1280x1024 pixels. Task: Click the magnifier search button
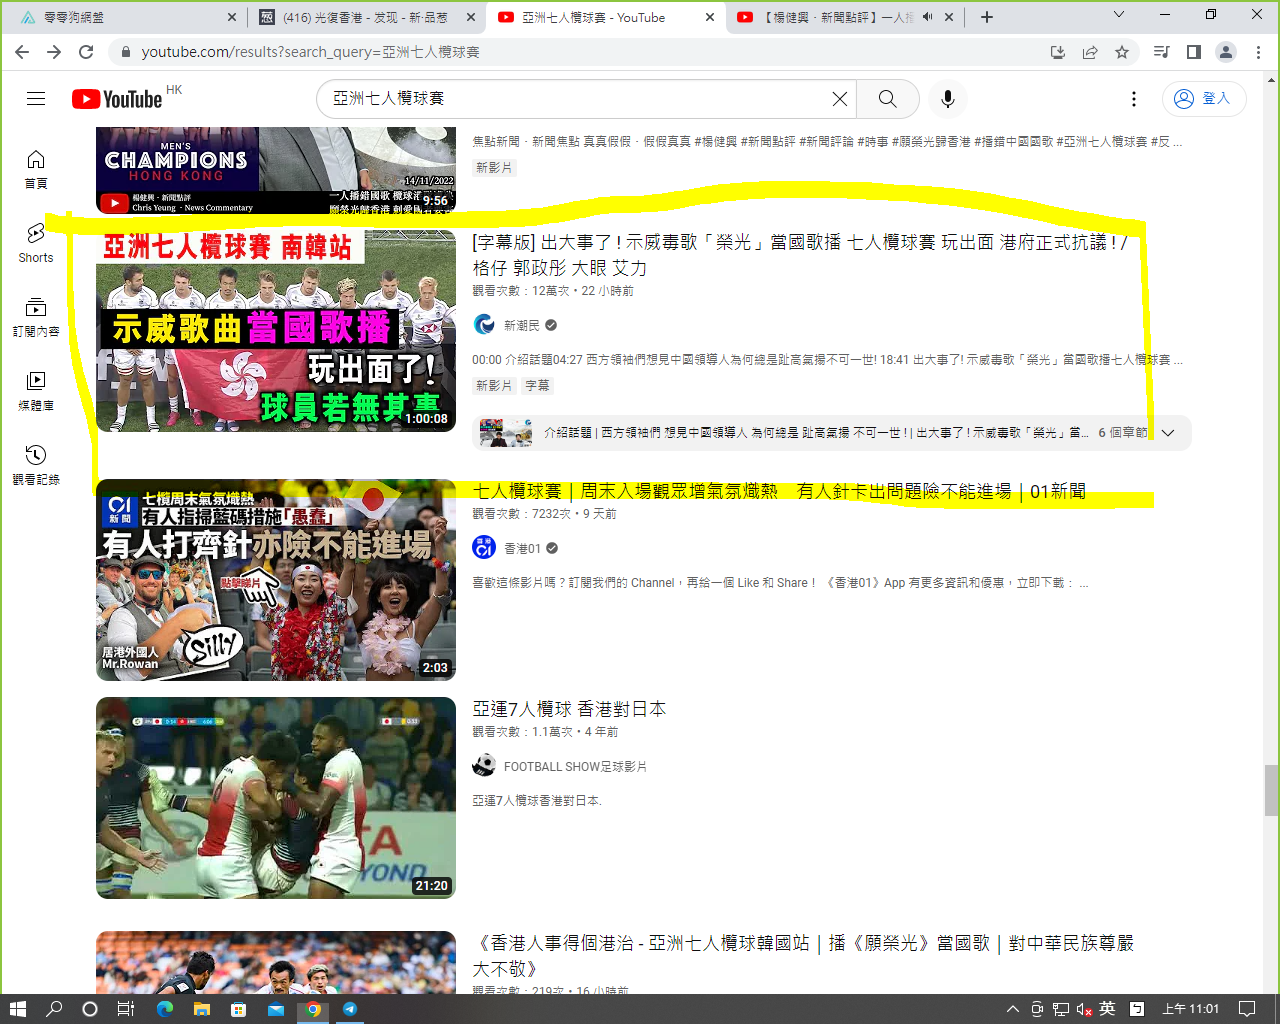[x=887, y=99]
